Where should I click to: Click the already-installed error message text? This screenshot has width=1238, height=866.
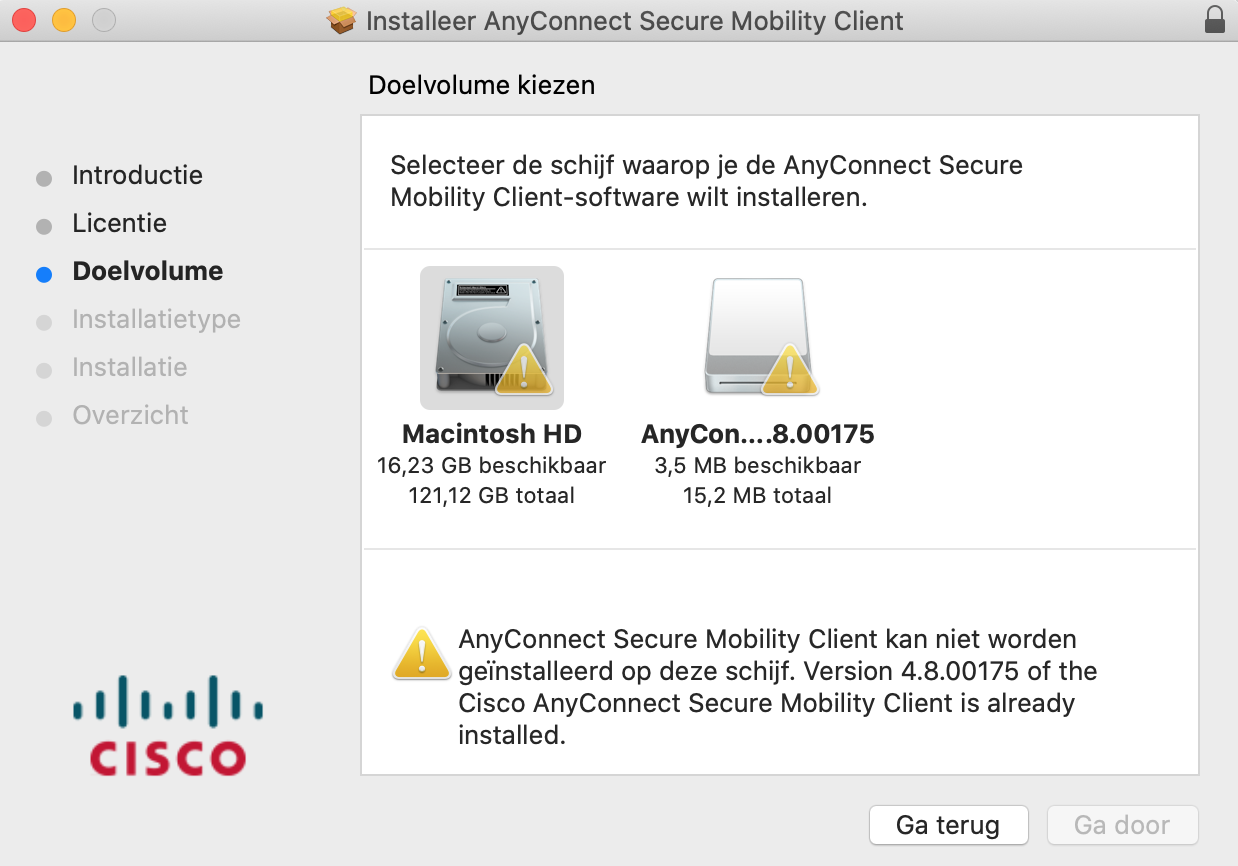tap(777, 687)
